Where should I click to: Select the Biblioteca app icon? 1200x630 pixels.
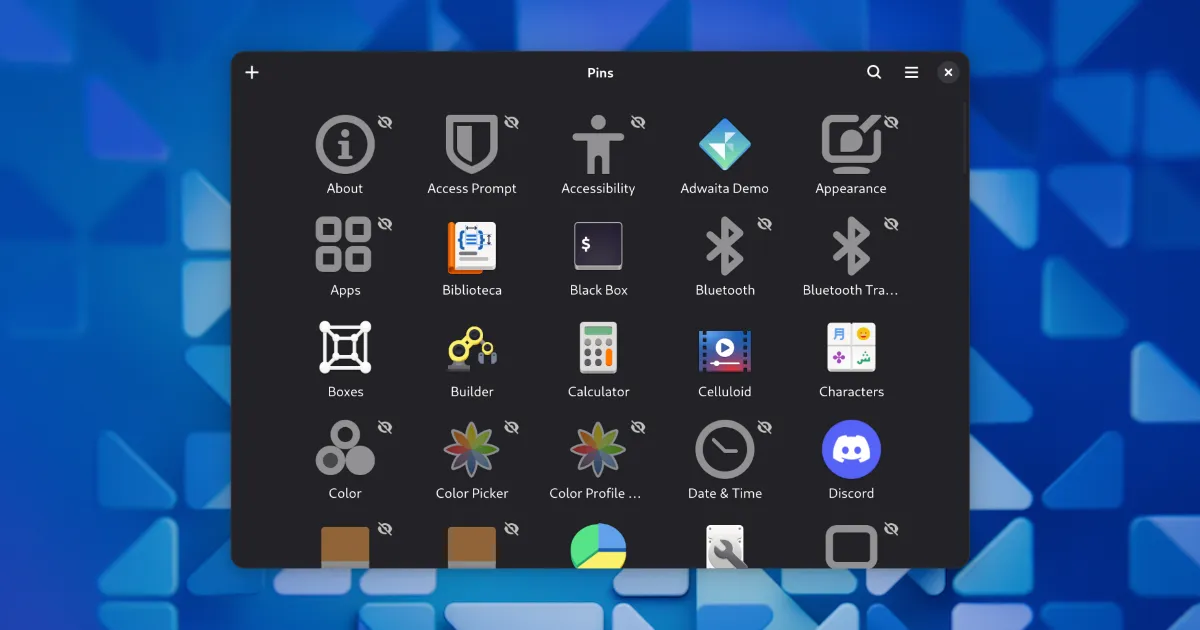[x=472, y=247]
